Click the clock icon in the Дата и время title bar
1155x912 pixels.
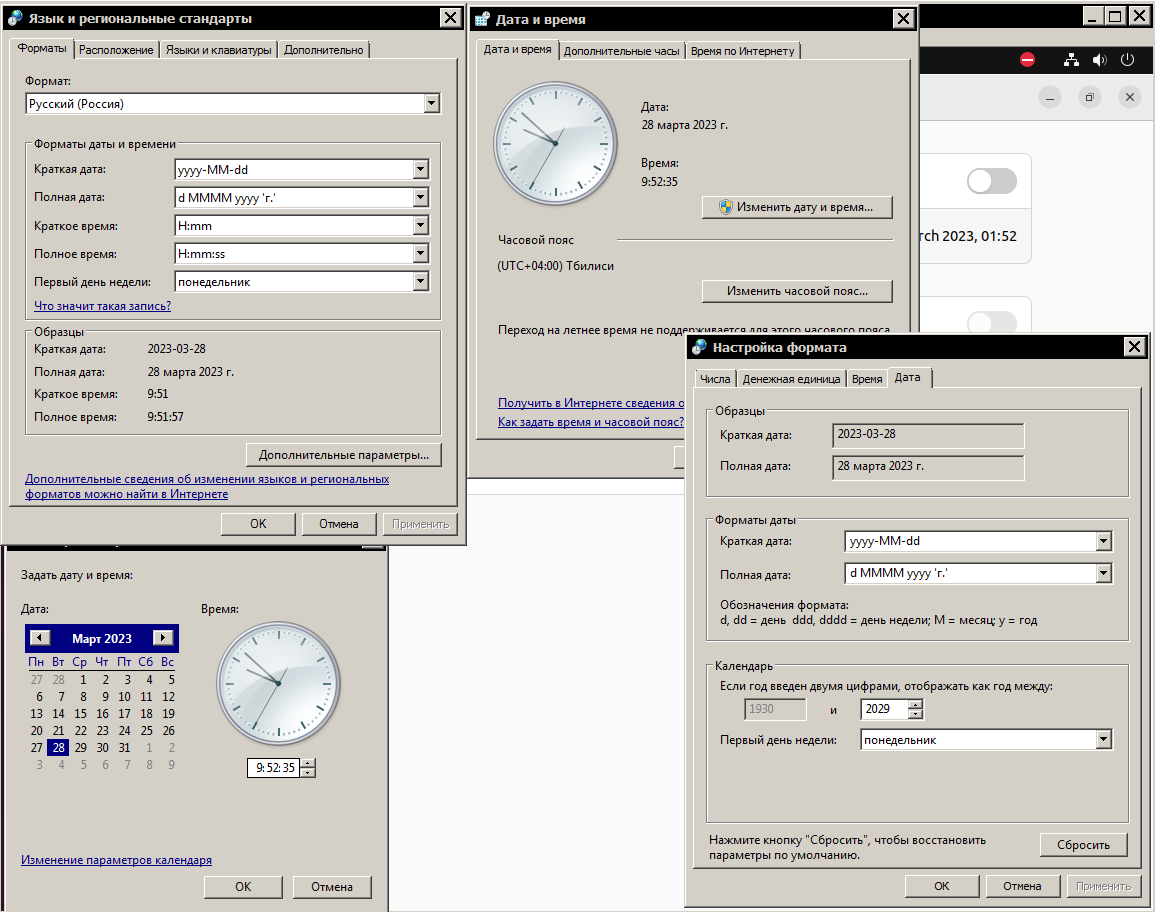(483, 19)
